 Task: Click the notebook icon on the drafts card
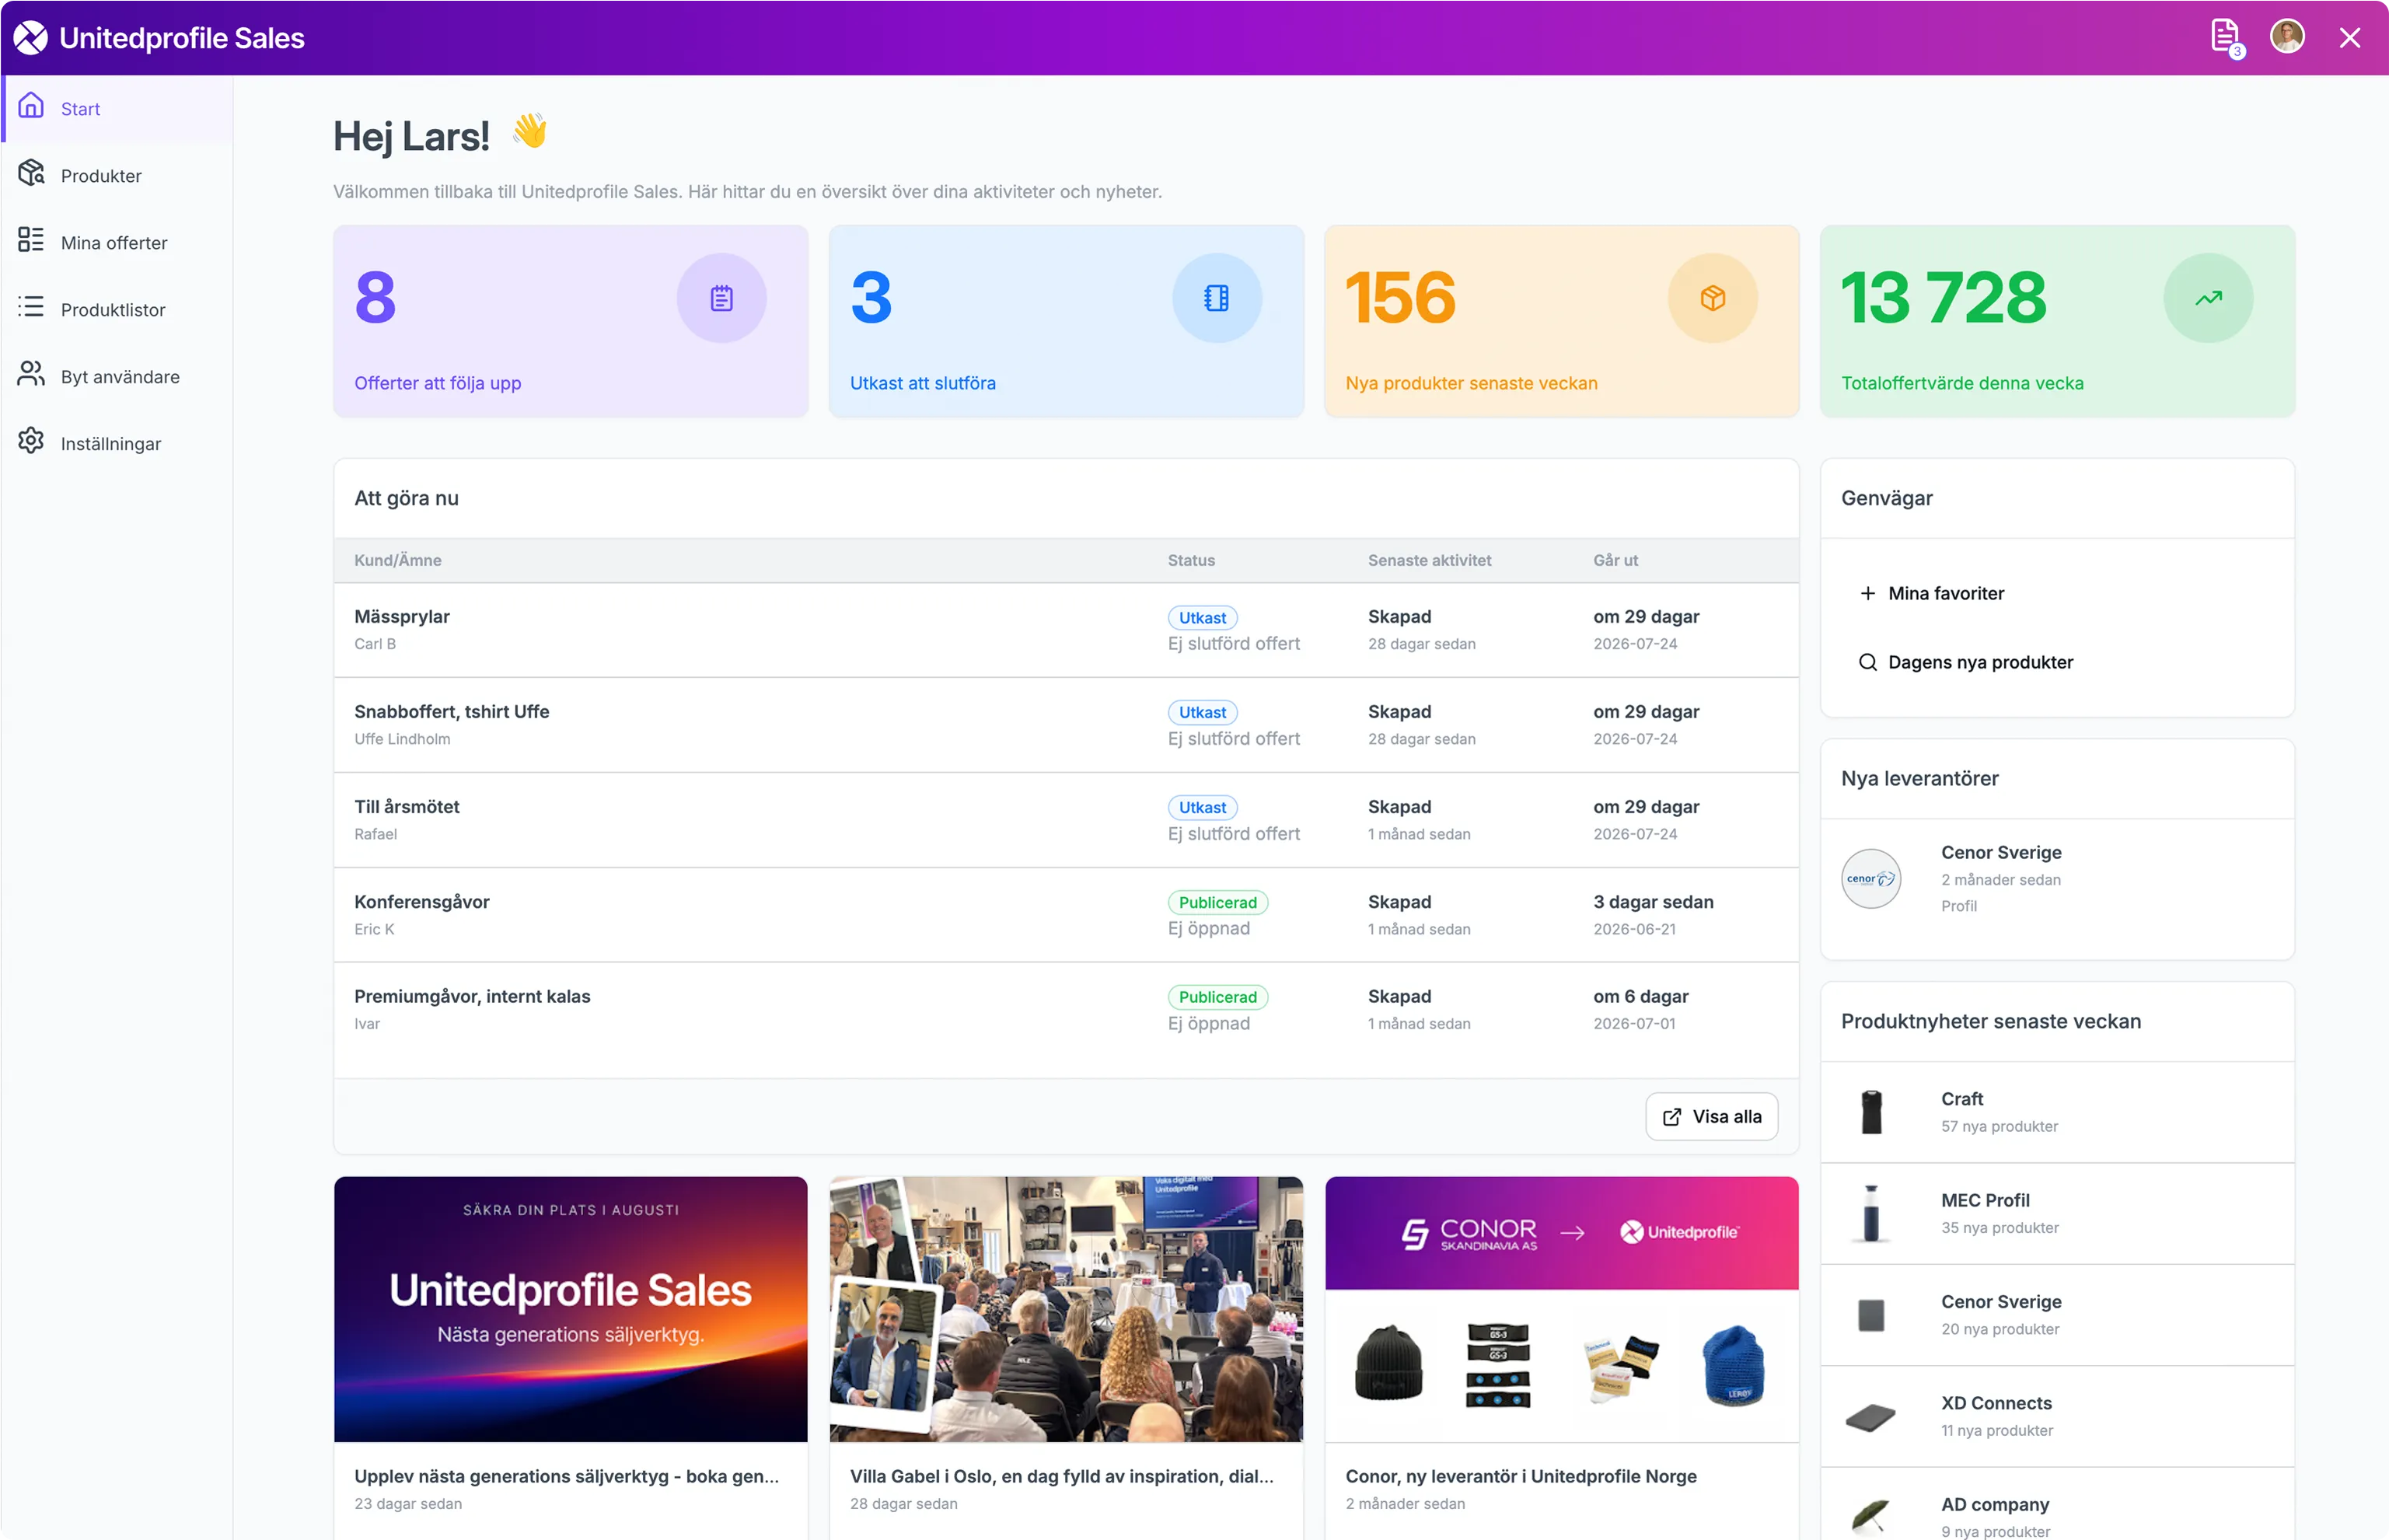click(x=1216, y=298)
